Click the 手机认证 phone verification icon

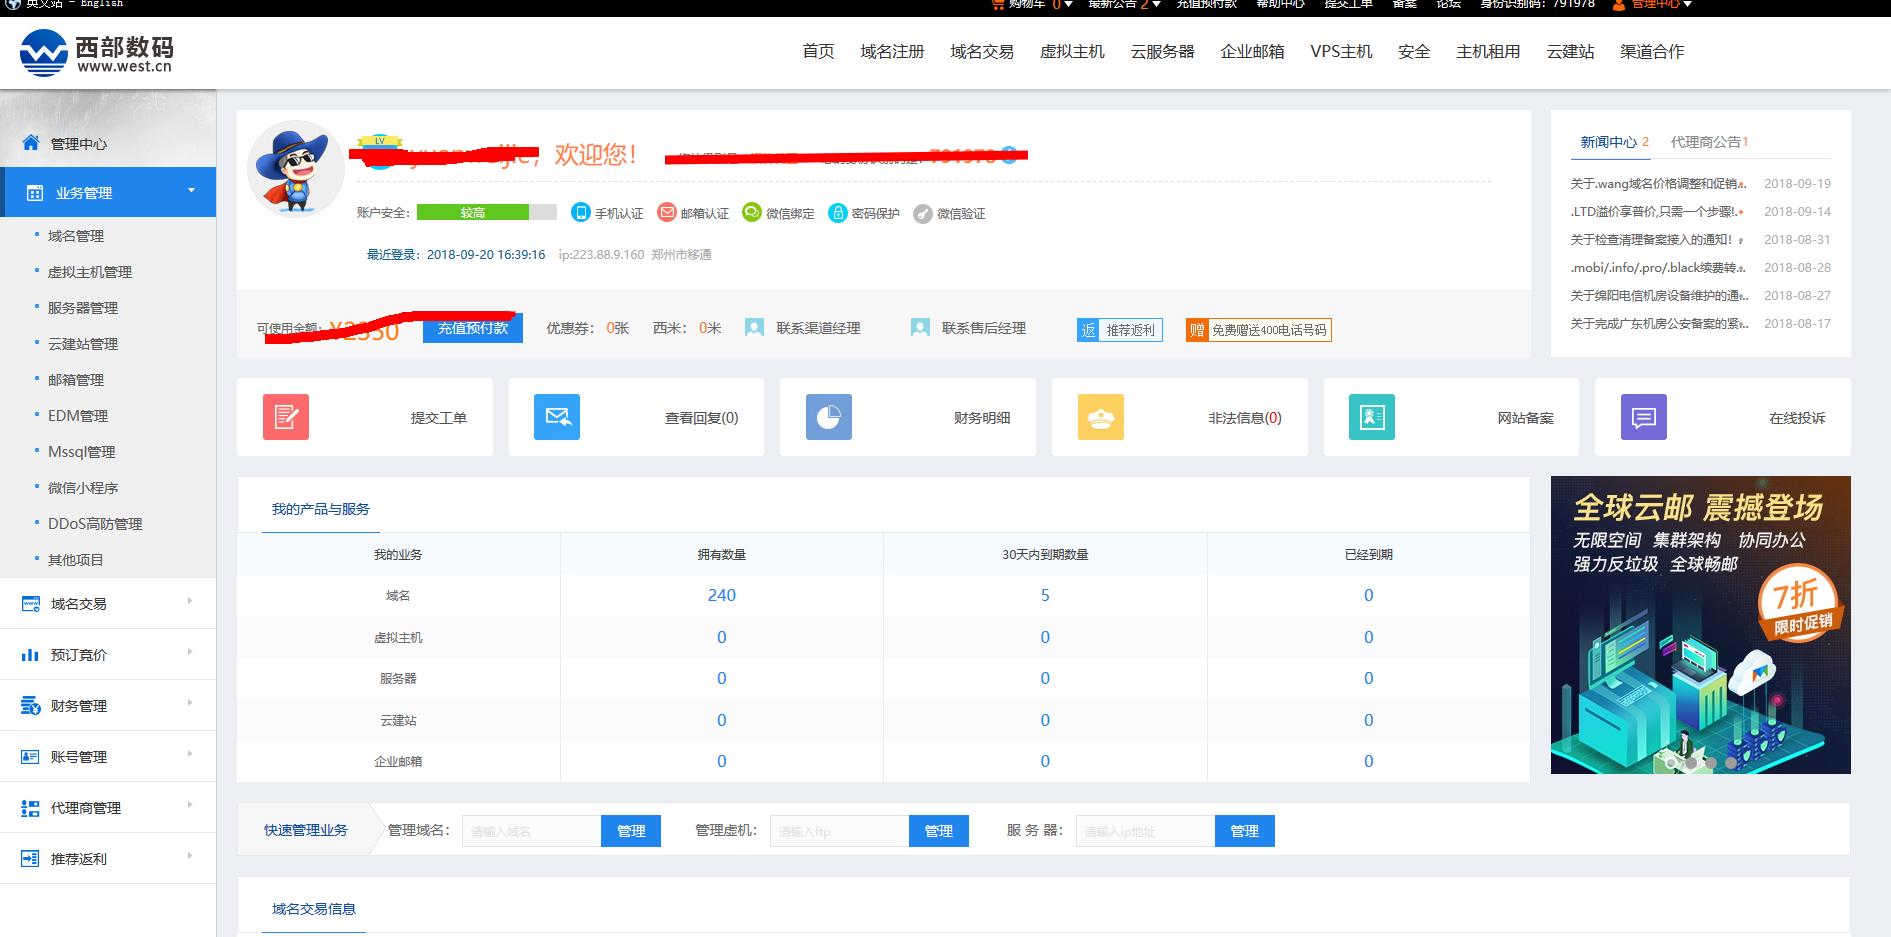[x=580, y=212]
